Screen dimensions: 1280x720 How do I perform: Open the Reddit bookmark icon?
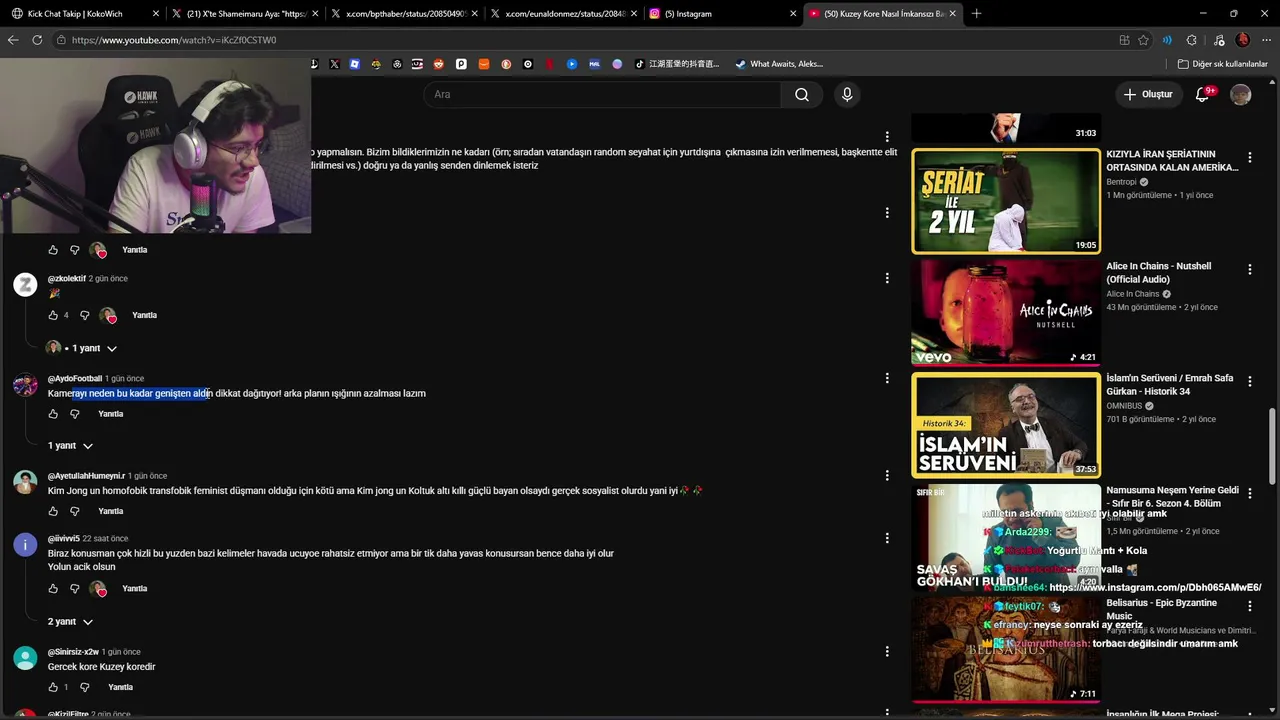click(x=438, y=64)
